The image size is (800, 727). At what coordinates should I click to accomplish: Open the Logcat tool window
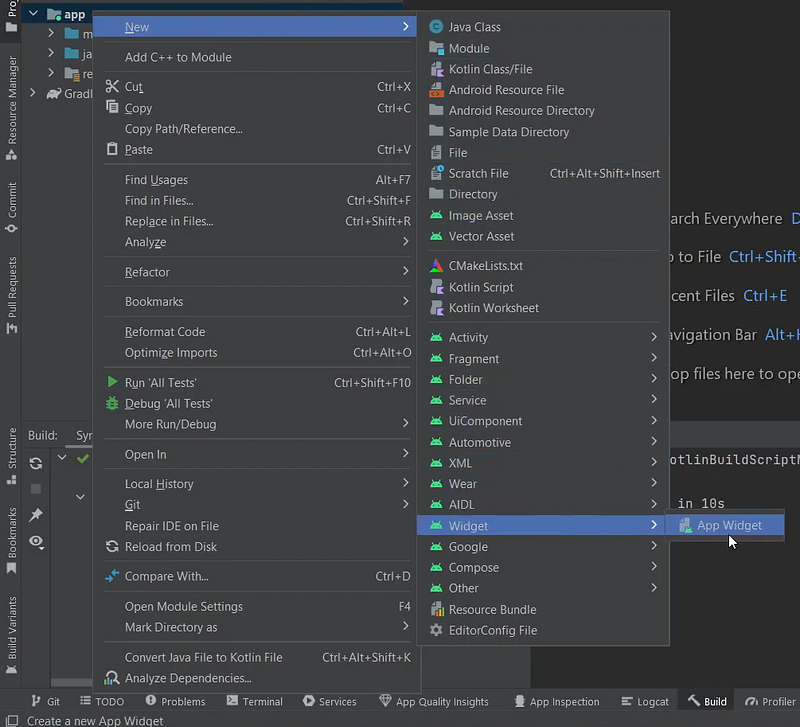(x=645, y=701)
